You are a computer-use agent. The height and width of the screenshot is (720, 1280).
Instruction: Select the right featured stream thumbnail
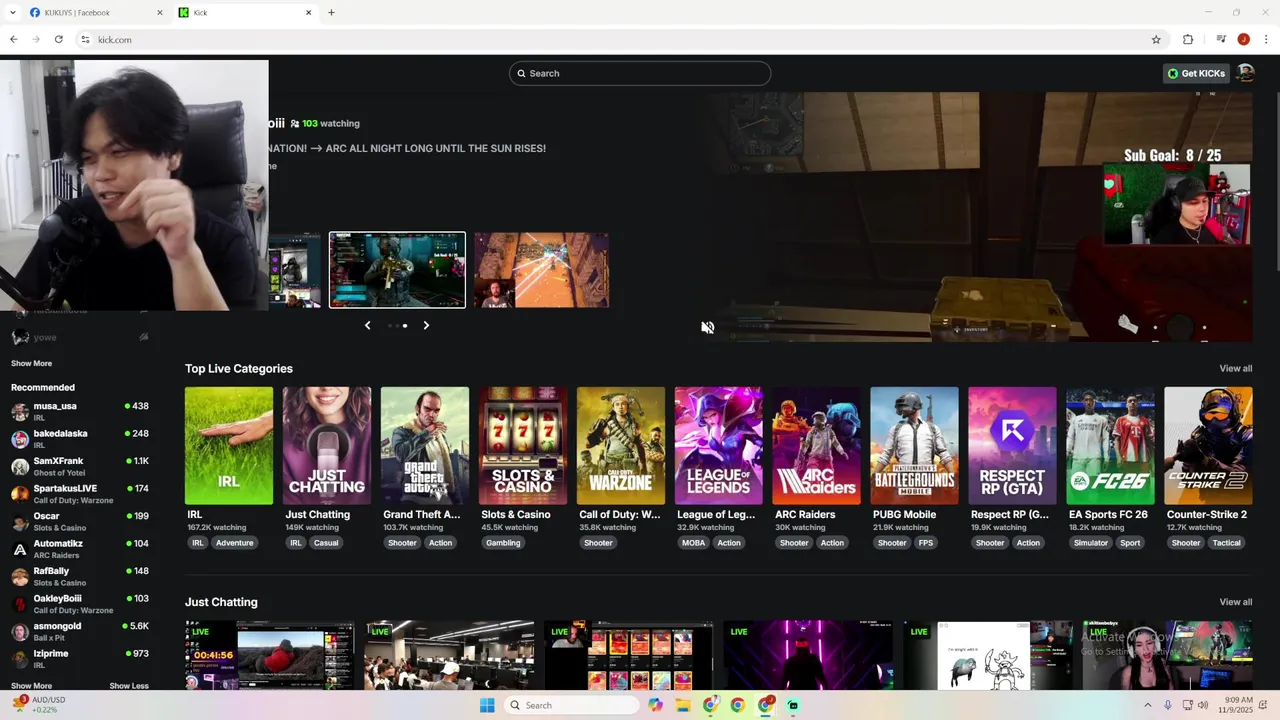point(541,270)
